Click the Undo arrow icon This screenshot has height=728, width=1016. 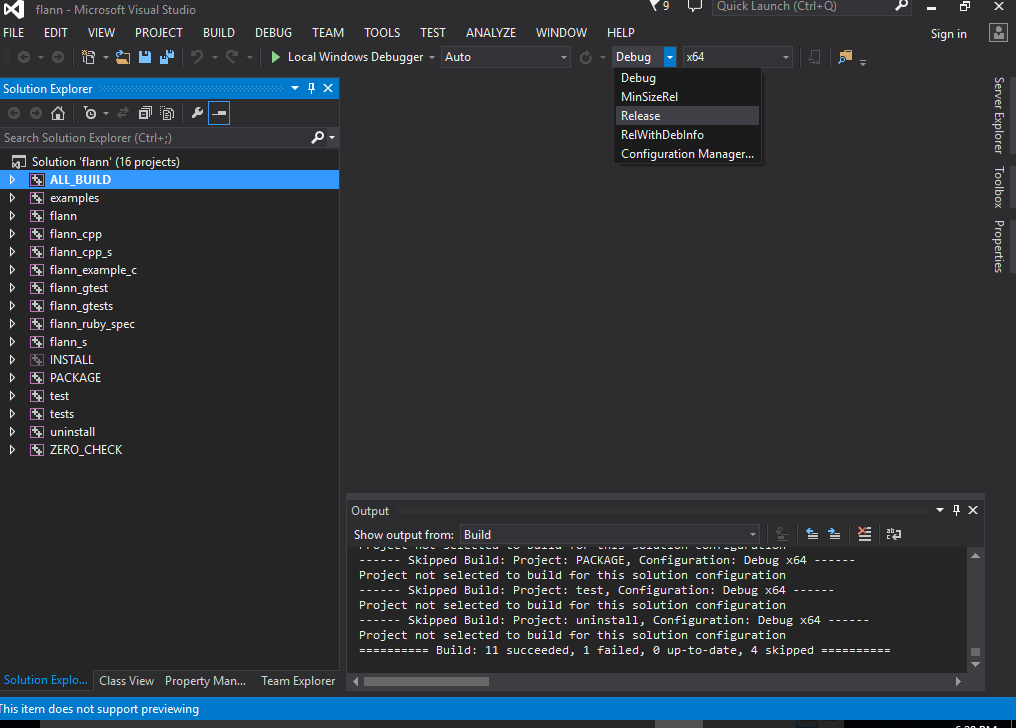pos(197,57)
